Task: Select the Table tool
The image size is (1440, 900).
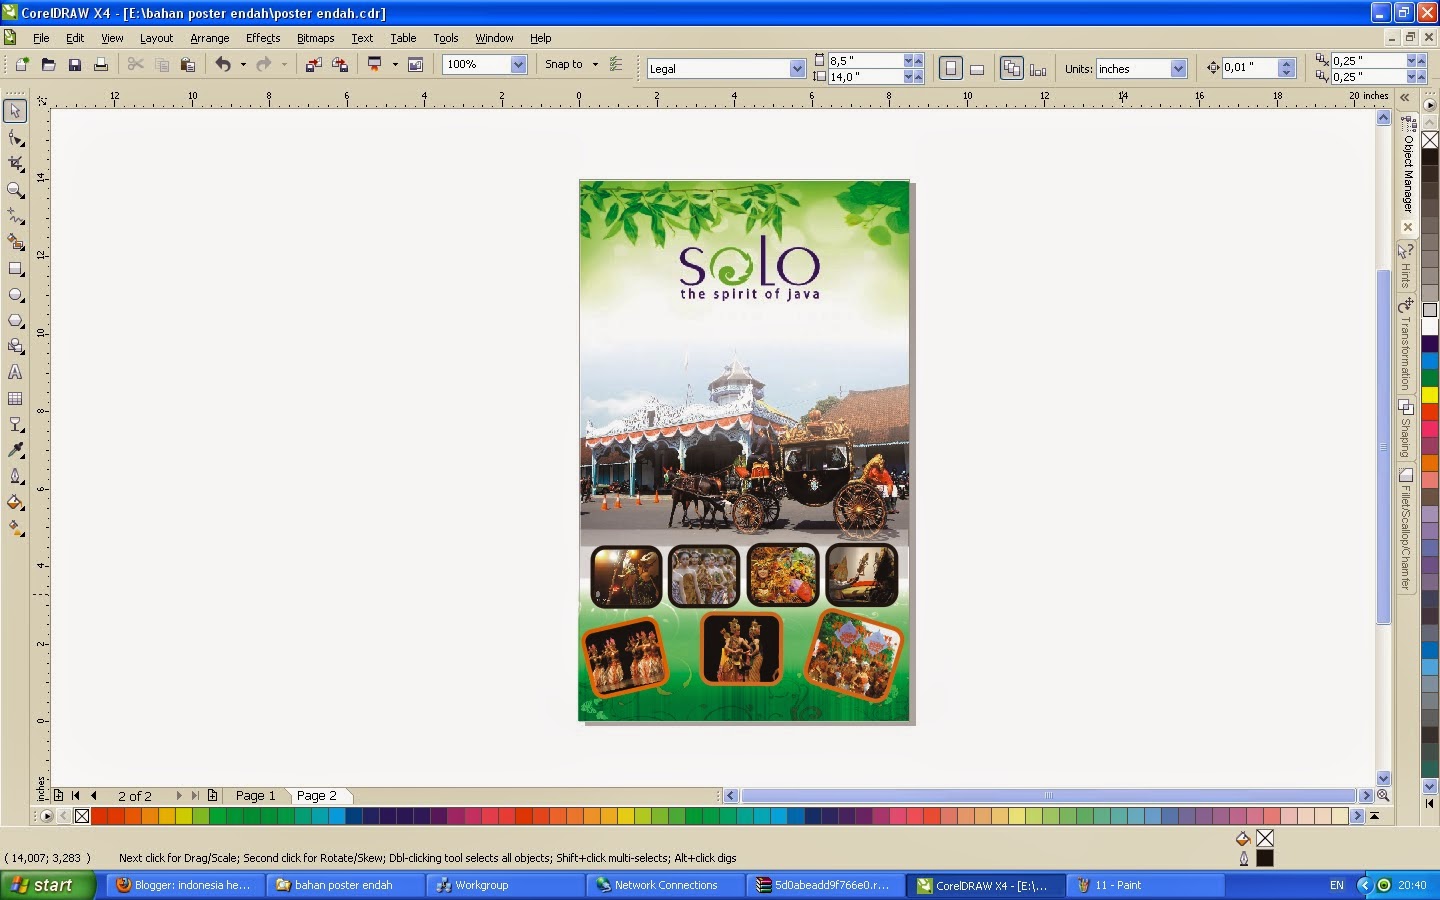Action: pyautogui.click(x=15, y=398)
